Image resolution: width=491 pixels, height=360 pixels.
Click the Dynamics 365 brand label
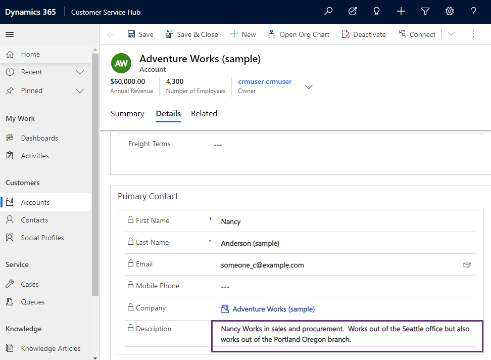30,12
